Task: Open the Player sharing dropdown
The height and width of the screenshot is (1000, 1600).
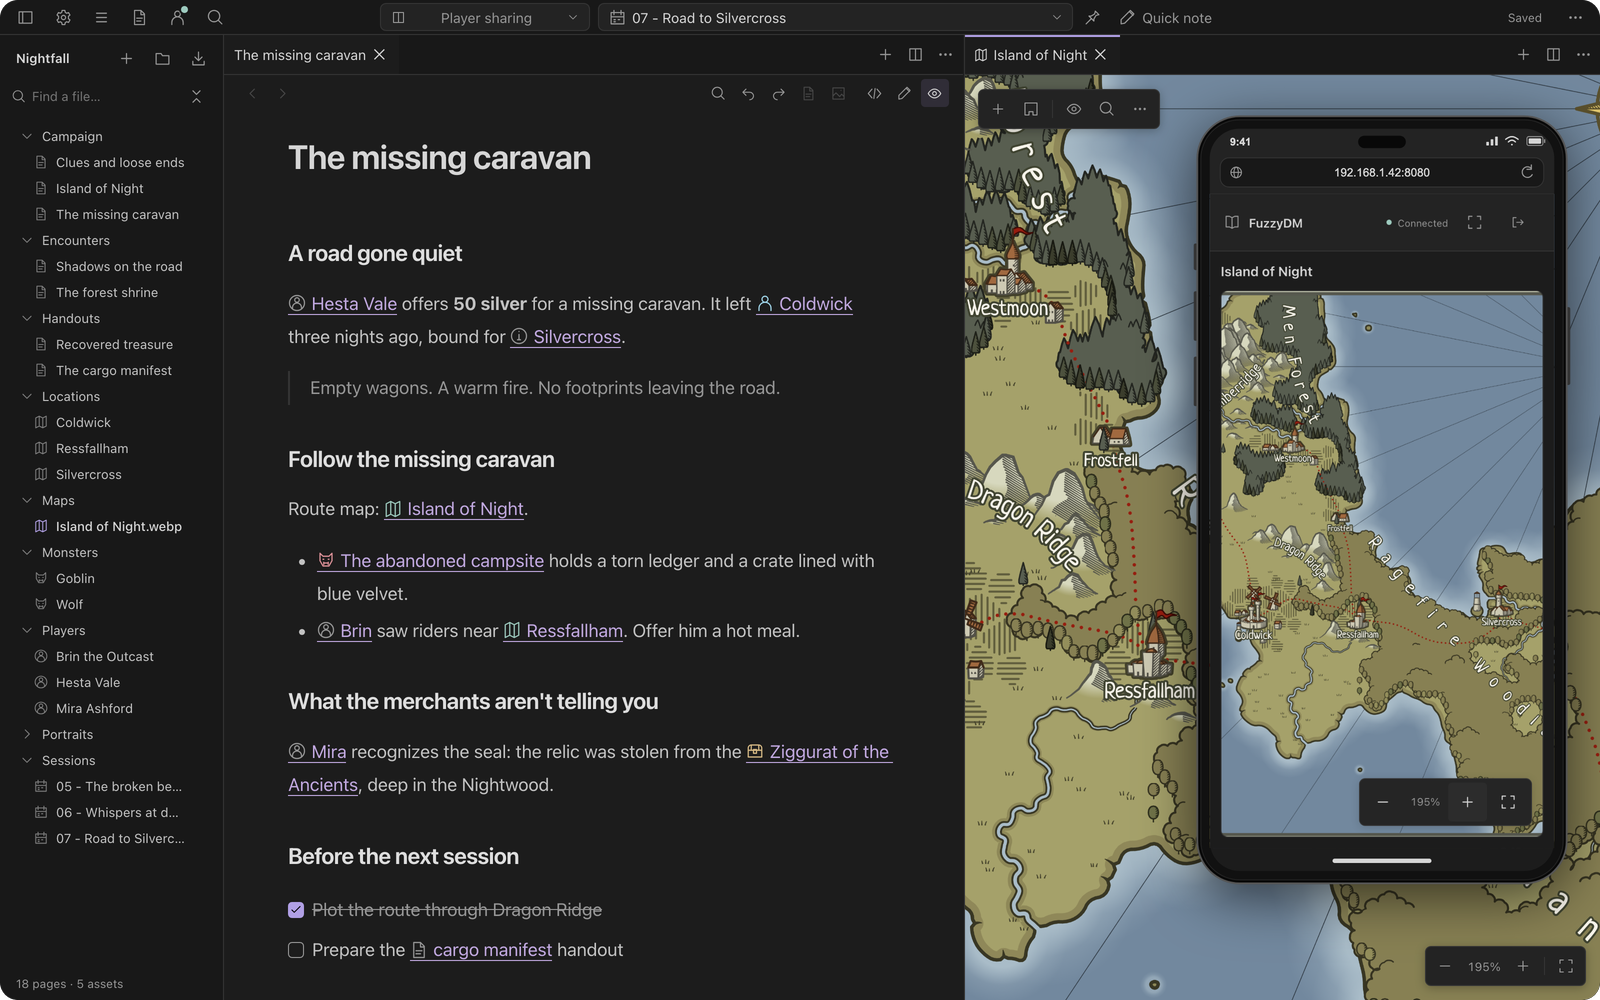Action: pyautogui.click(x=485, y=18)
